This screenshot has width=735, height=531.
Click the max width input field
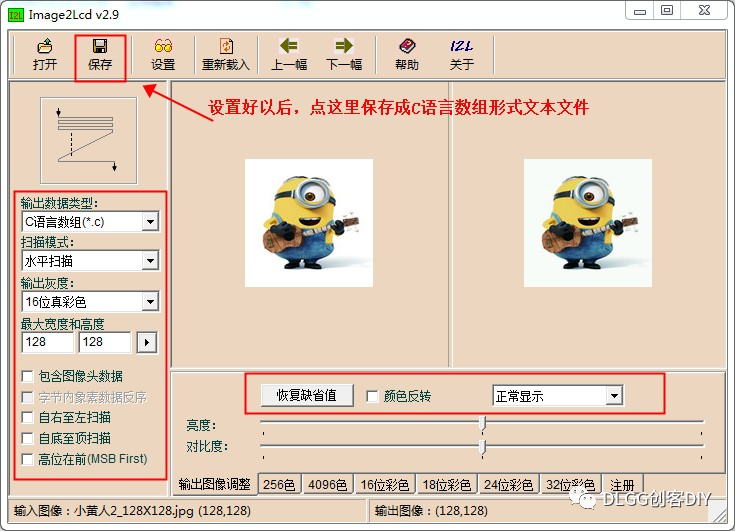tap(48, 342)
